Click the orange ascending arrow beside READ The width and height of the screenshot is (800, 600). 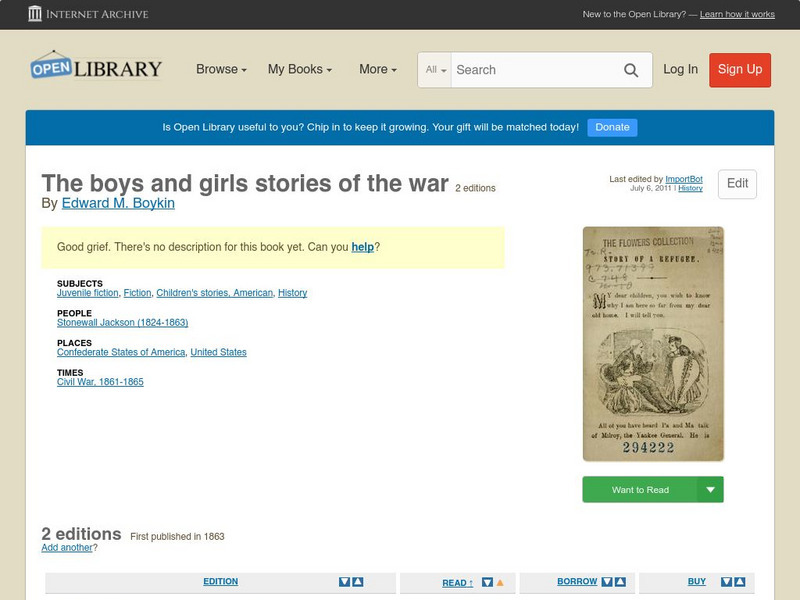point(500,582)
